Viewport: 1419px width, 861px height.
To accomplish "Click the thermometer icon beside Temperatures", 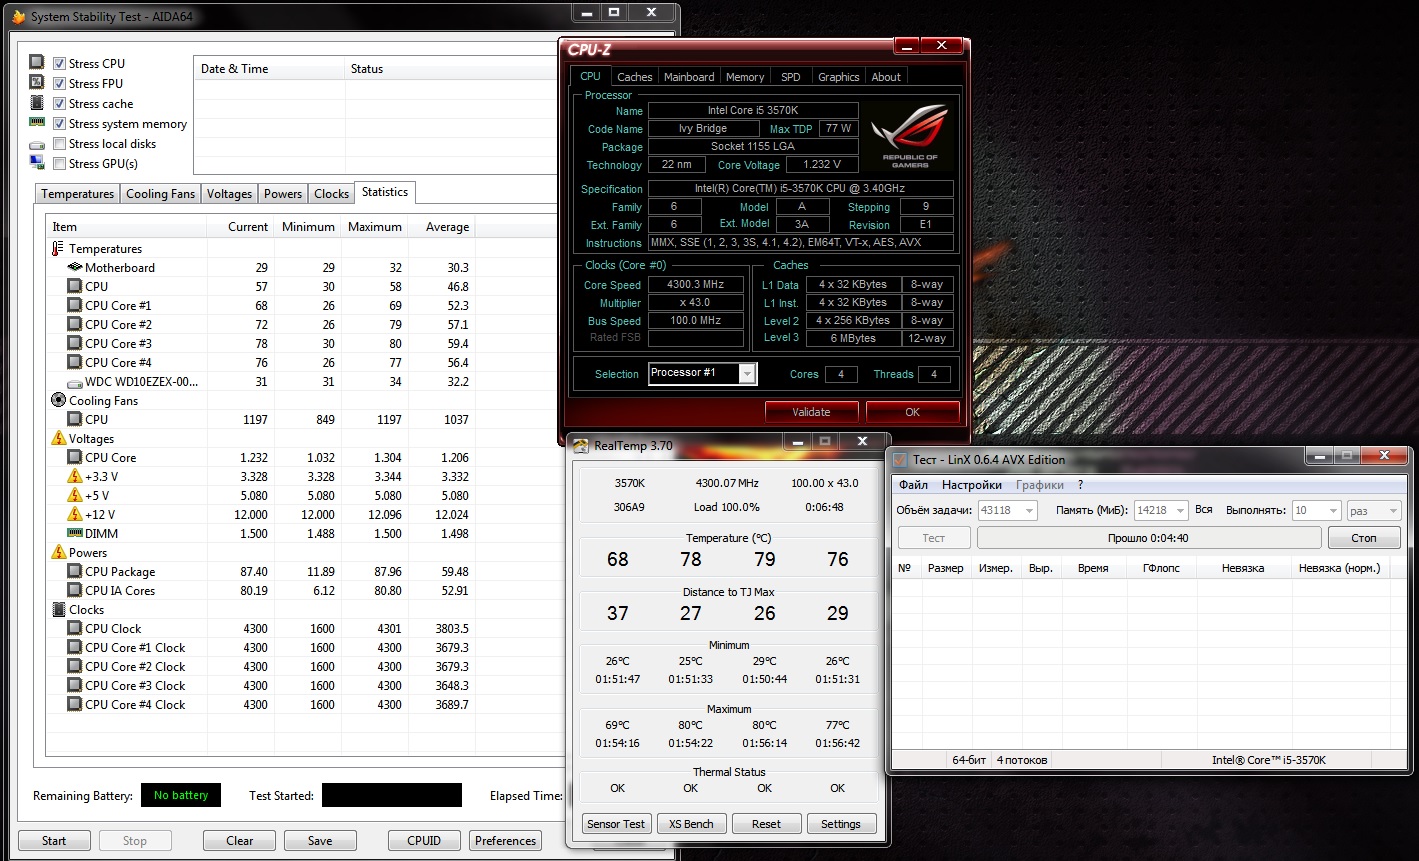I will [57, 248].
